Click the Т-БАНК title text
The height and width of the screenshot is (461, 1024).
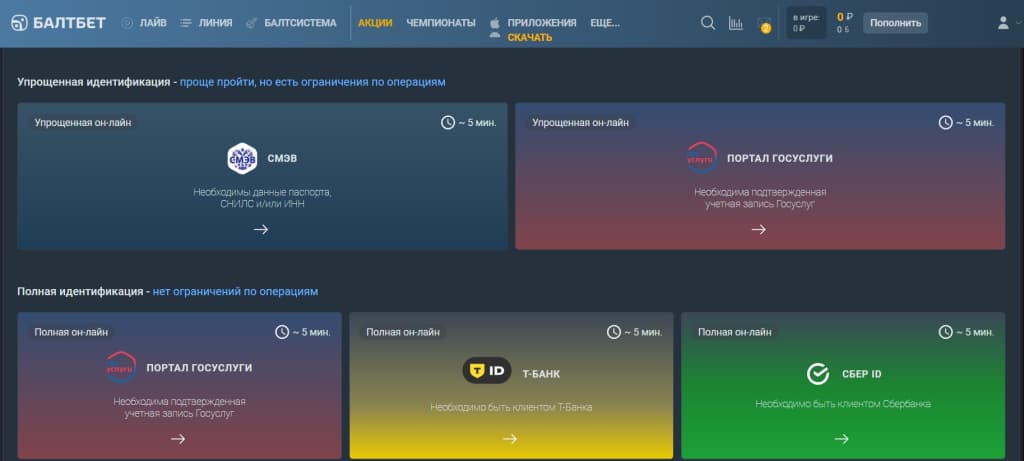[x=541, y=374]
